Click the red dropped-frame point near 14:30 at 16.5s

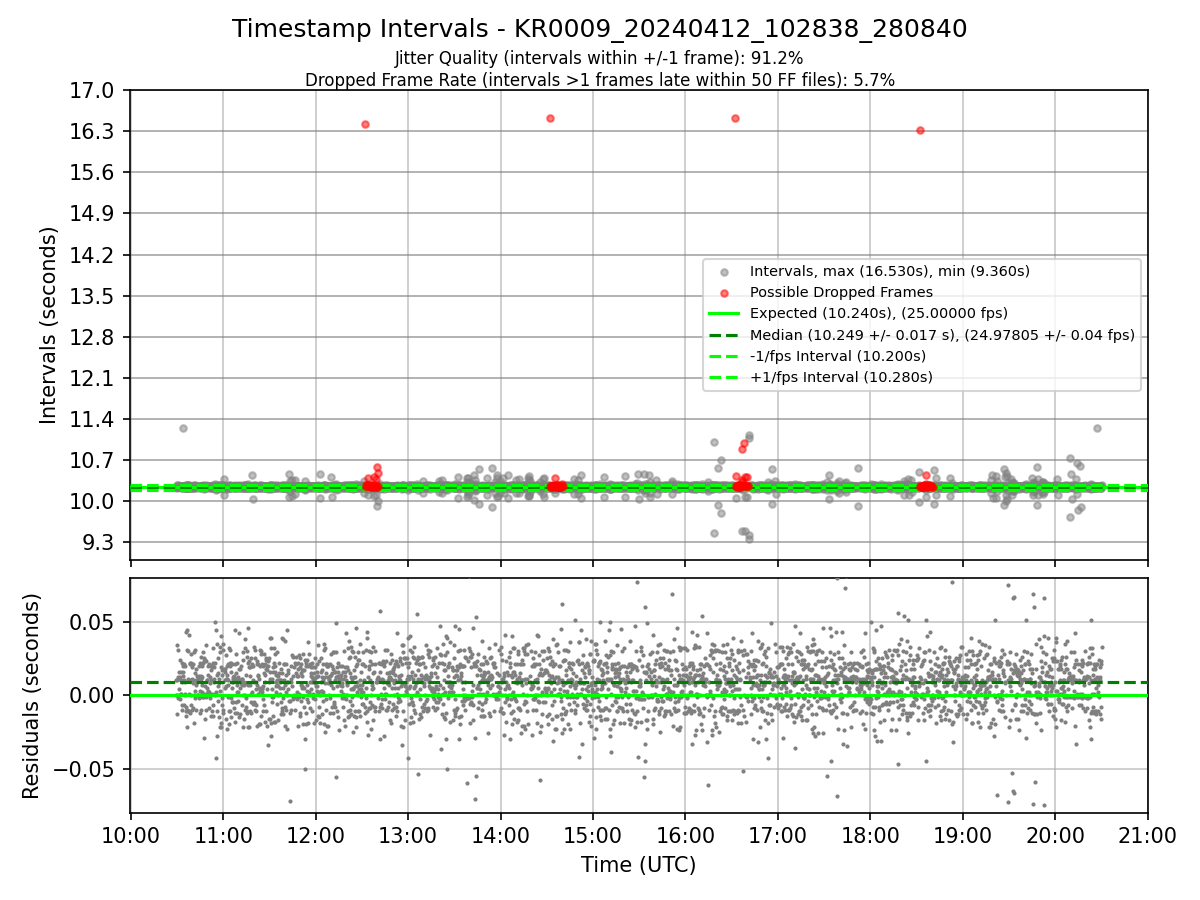pos(550,118)
